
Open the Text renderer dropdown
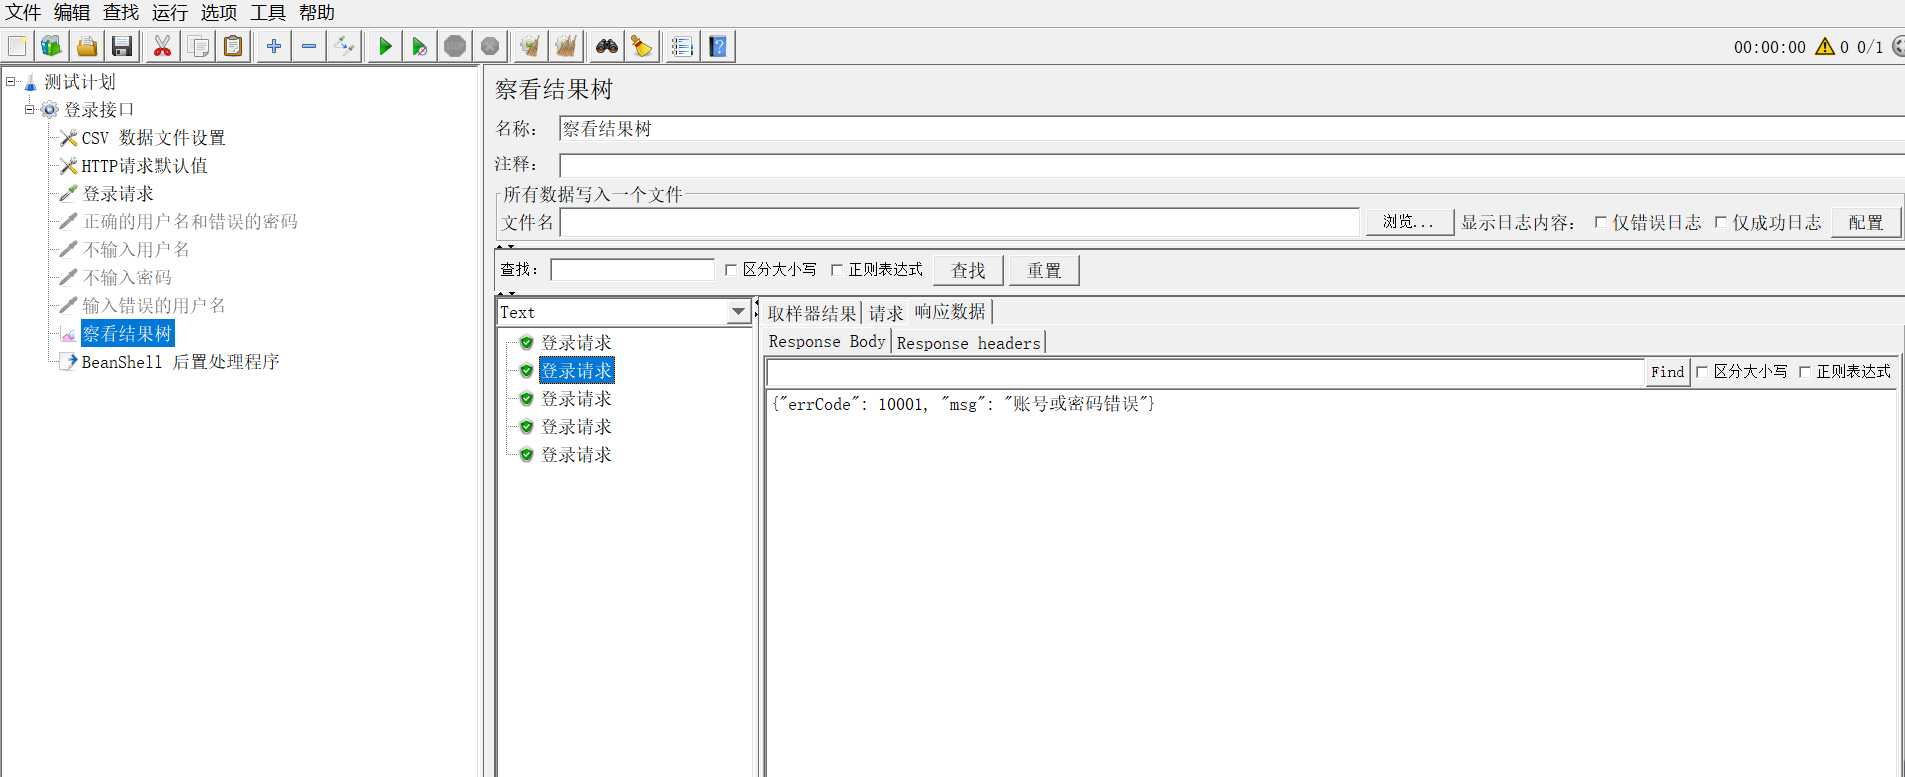point(738,312)
